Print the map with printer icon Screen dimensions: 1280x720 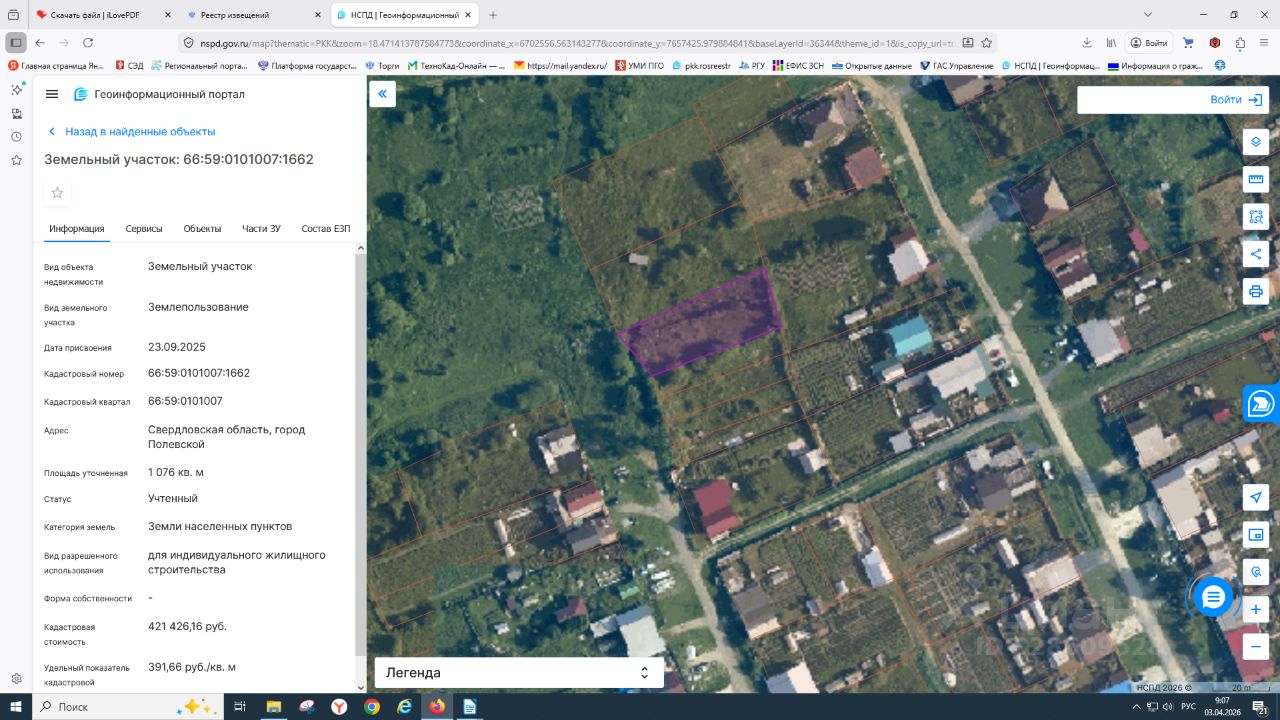click(x=1256, y=291)
